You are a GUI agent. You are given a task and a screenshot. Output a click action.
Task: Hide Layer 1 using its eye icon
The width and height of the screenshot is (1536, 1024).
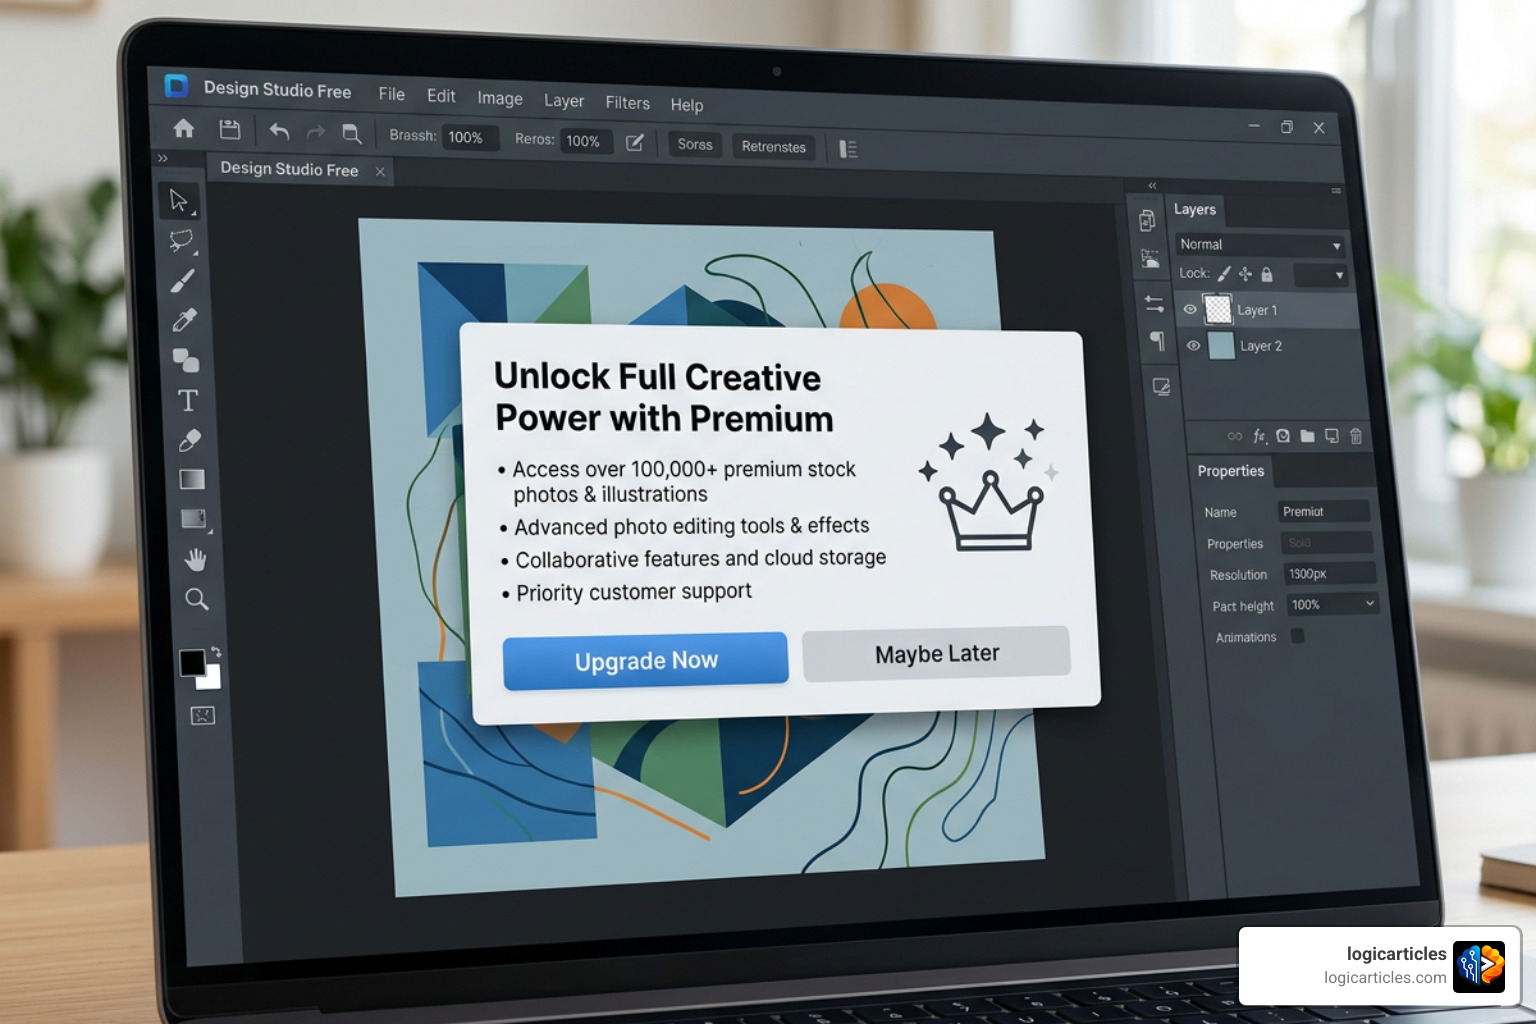1190,309
